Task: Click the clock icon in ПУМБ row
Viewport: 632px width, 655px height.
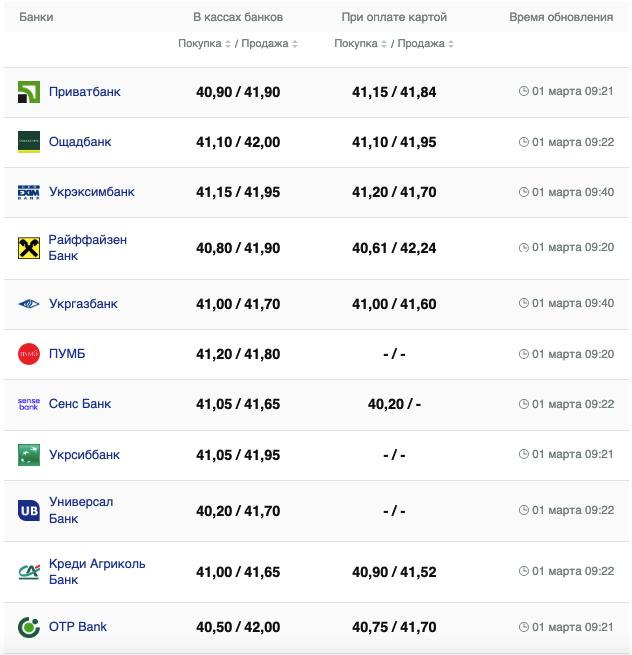Action: pos(524,354)
